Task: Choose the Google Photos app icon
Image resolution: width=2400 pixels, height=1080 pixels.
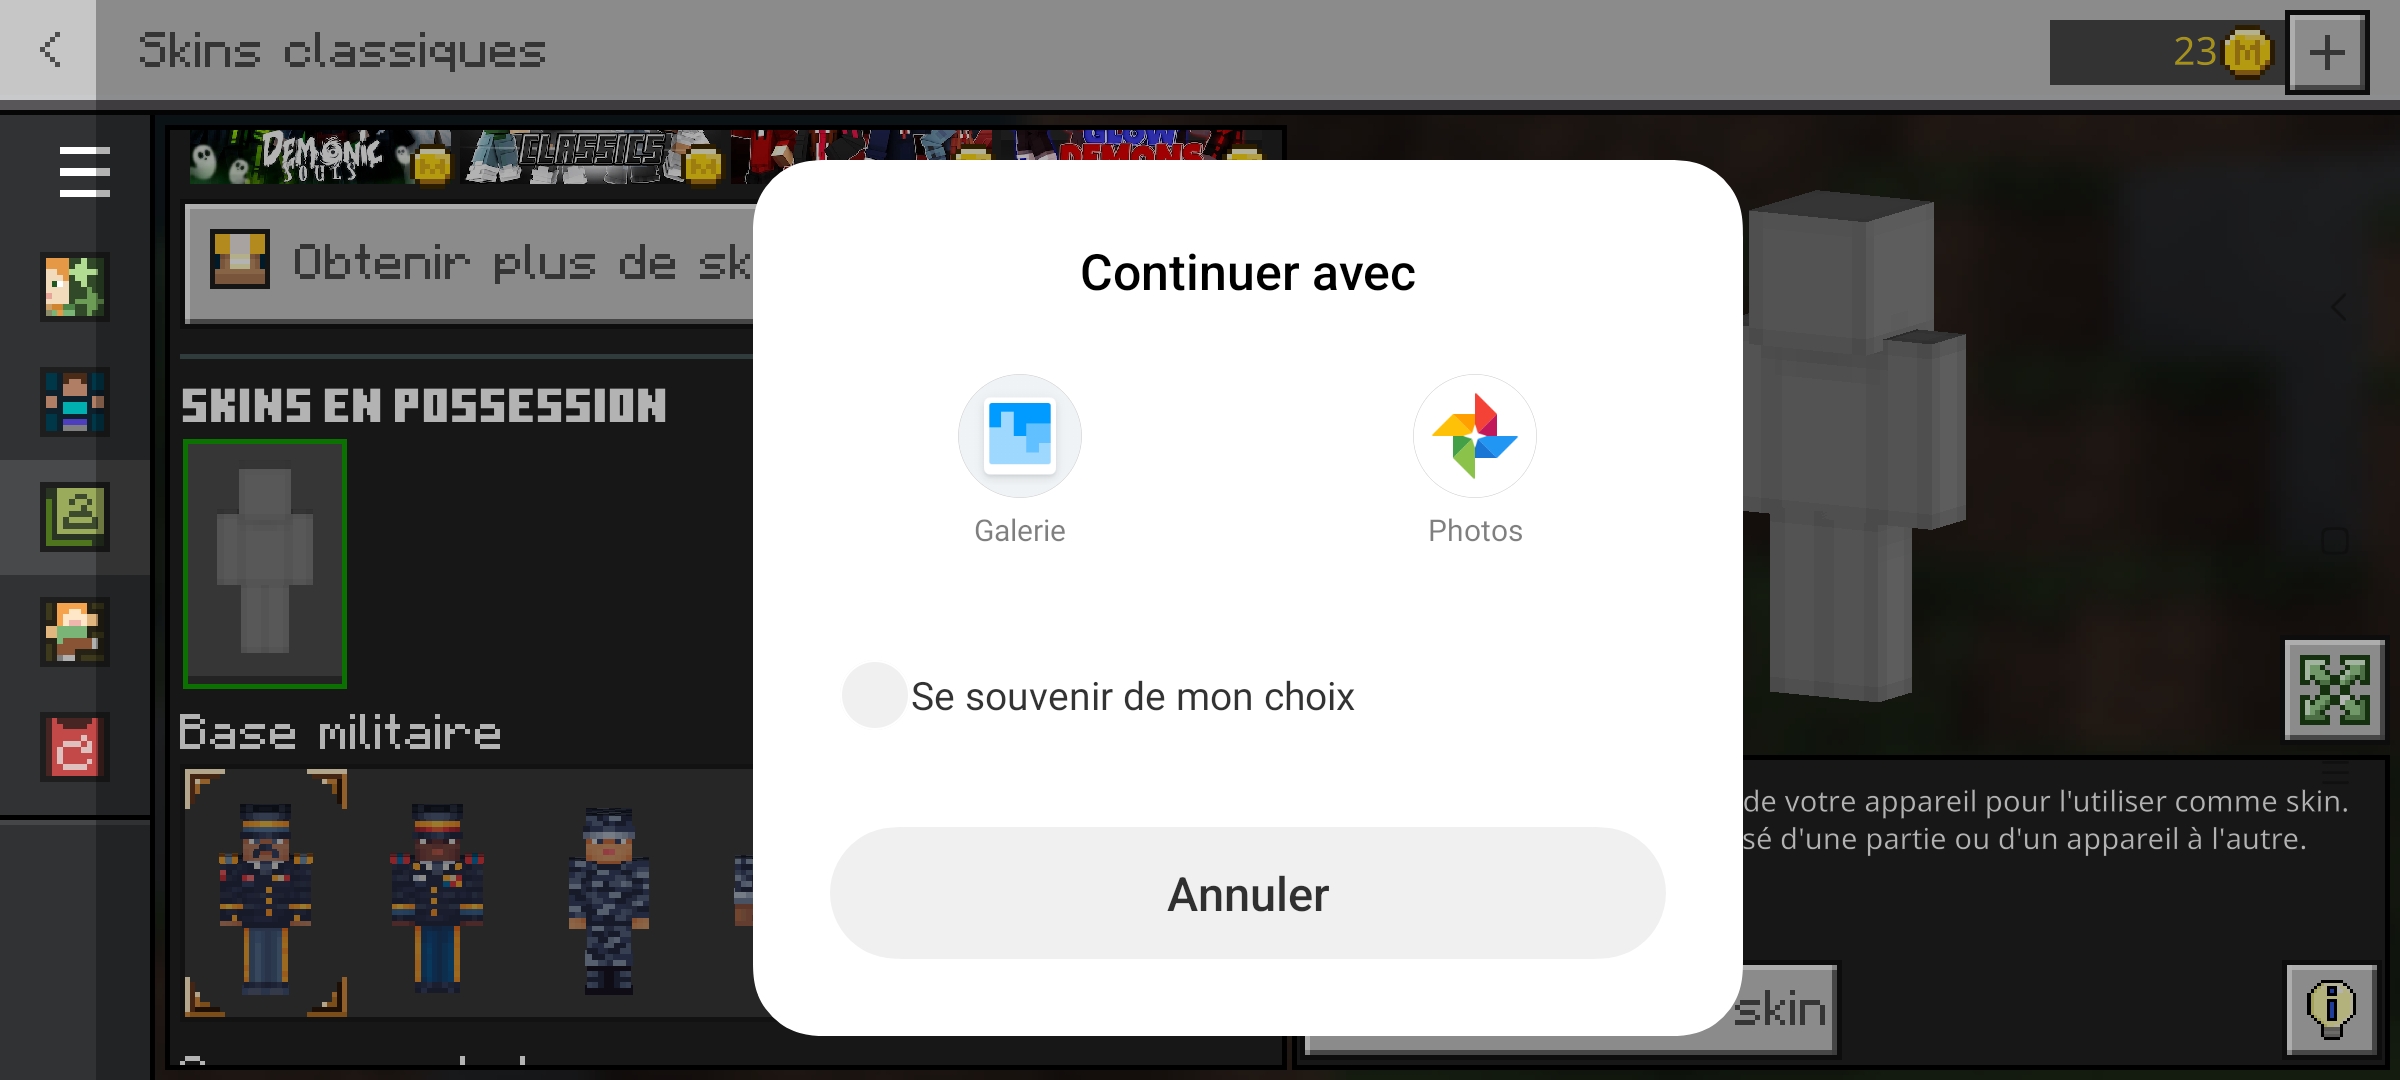Action: pyautogui.click(x=1475, y=436)
